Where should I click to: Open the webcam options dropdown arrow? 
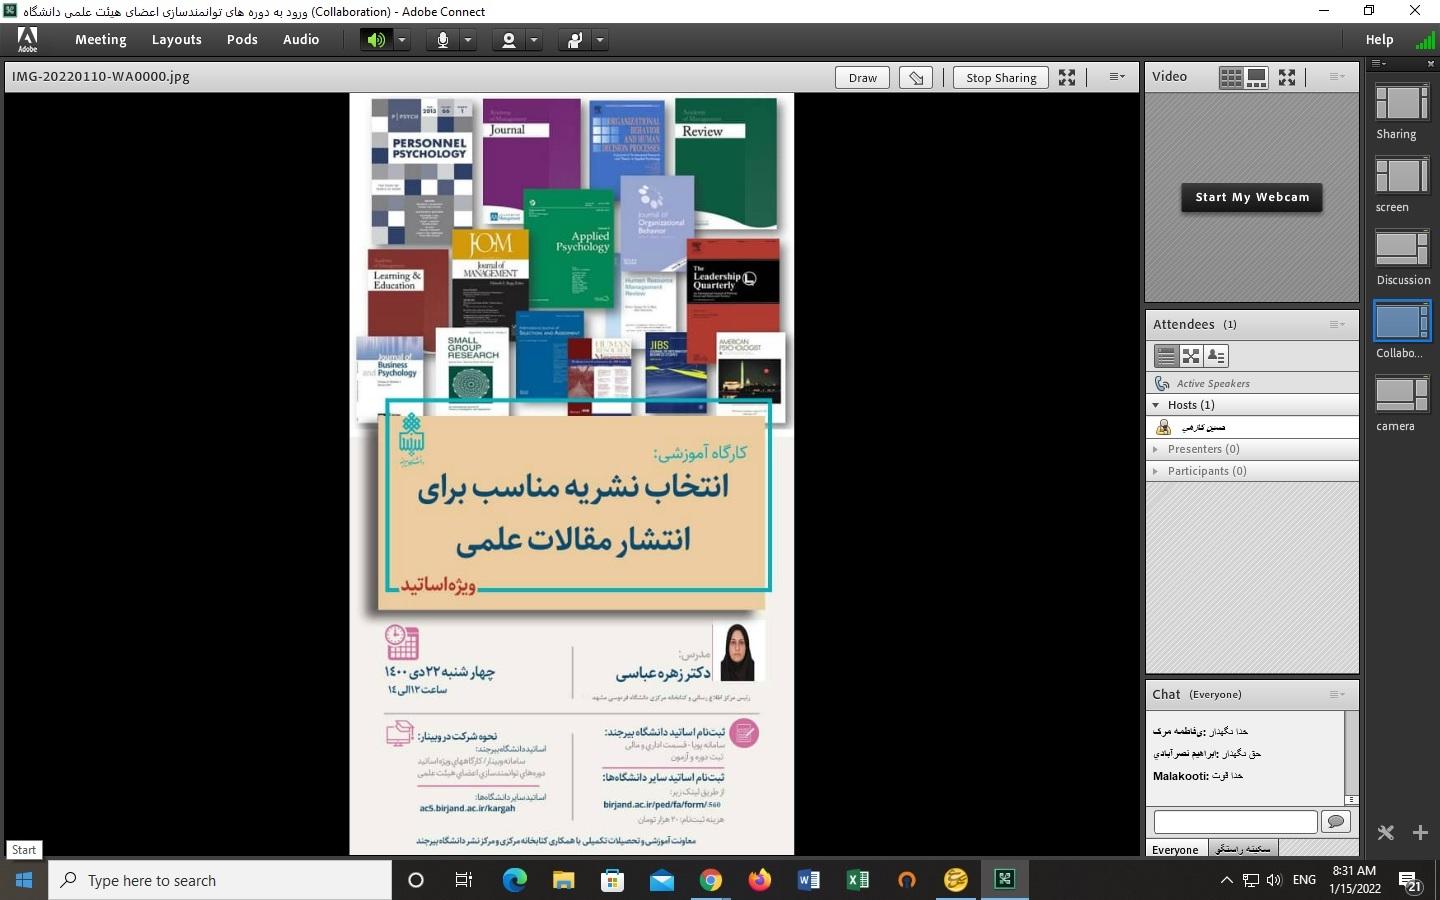(534, 40)
